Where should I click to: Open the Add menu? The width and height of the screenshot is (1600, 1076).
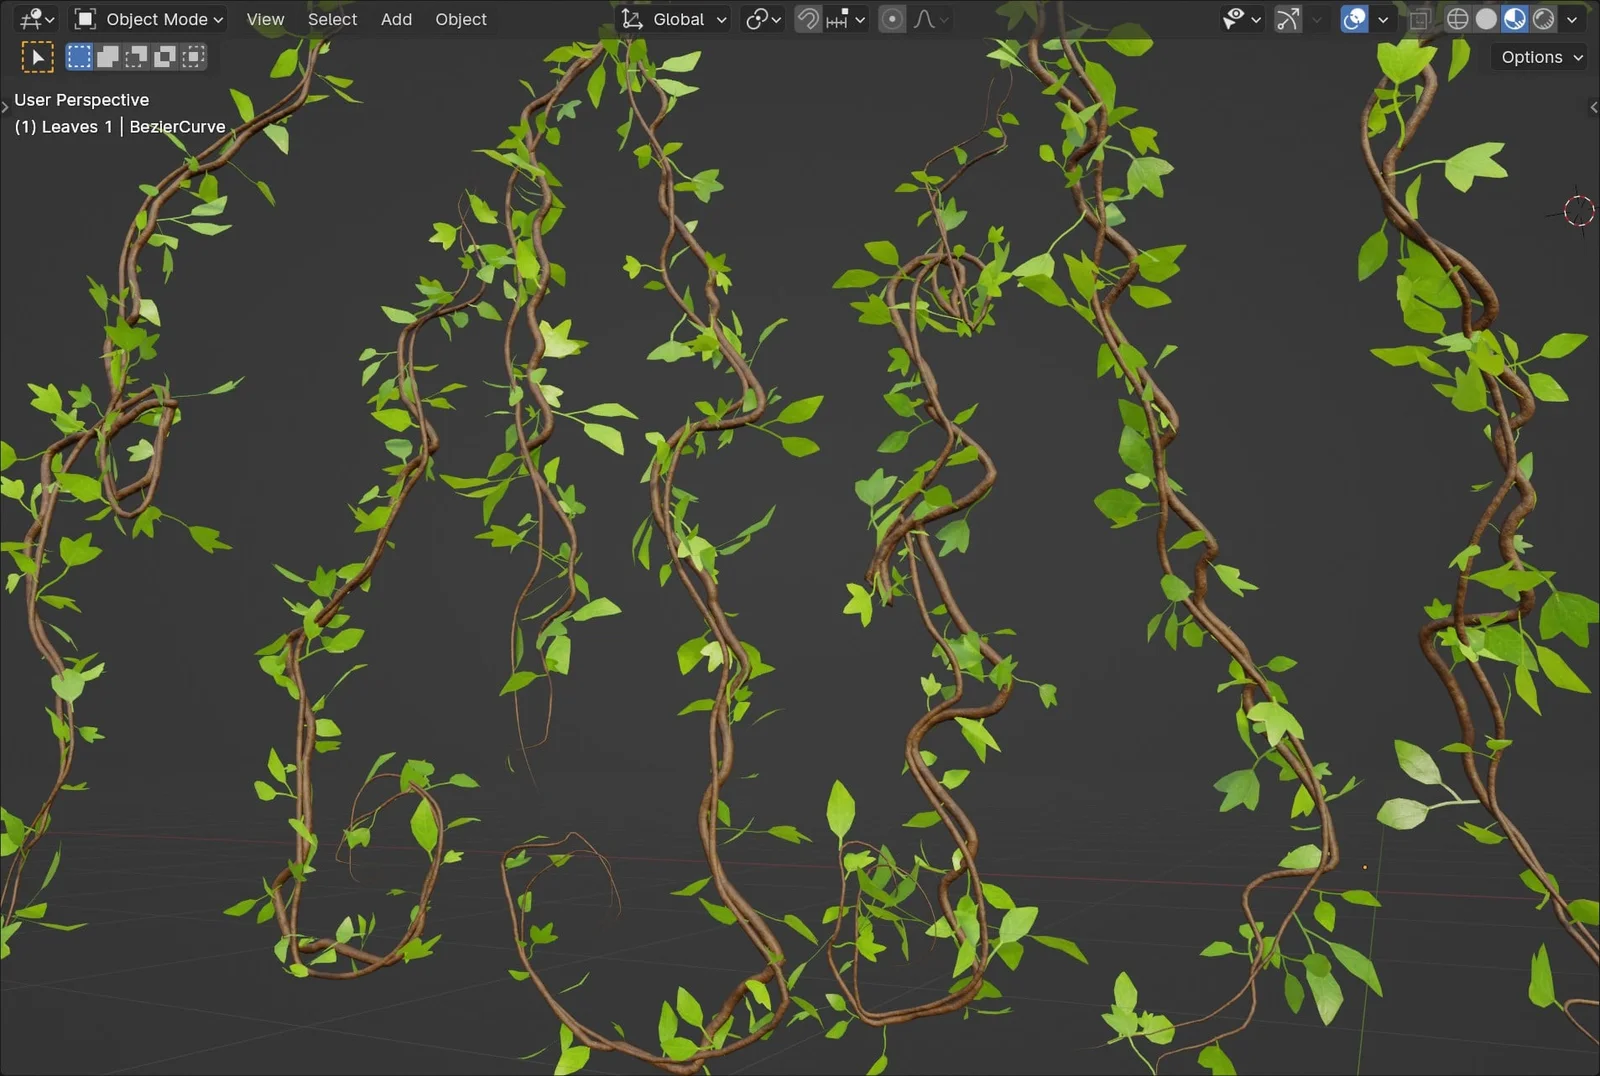click(x=396, y=19)
